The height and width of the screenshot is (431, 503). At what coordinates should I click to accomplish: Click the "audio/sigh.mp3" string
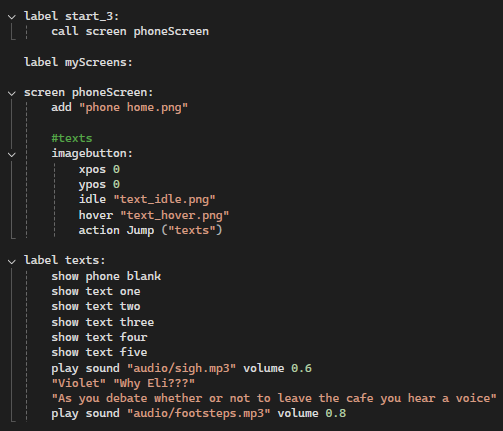182,368
